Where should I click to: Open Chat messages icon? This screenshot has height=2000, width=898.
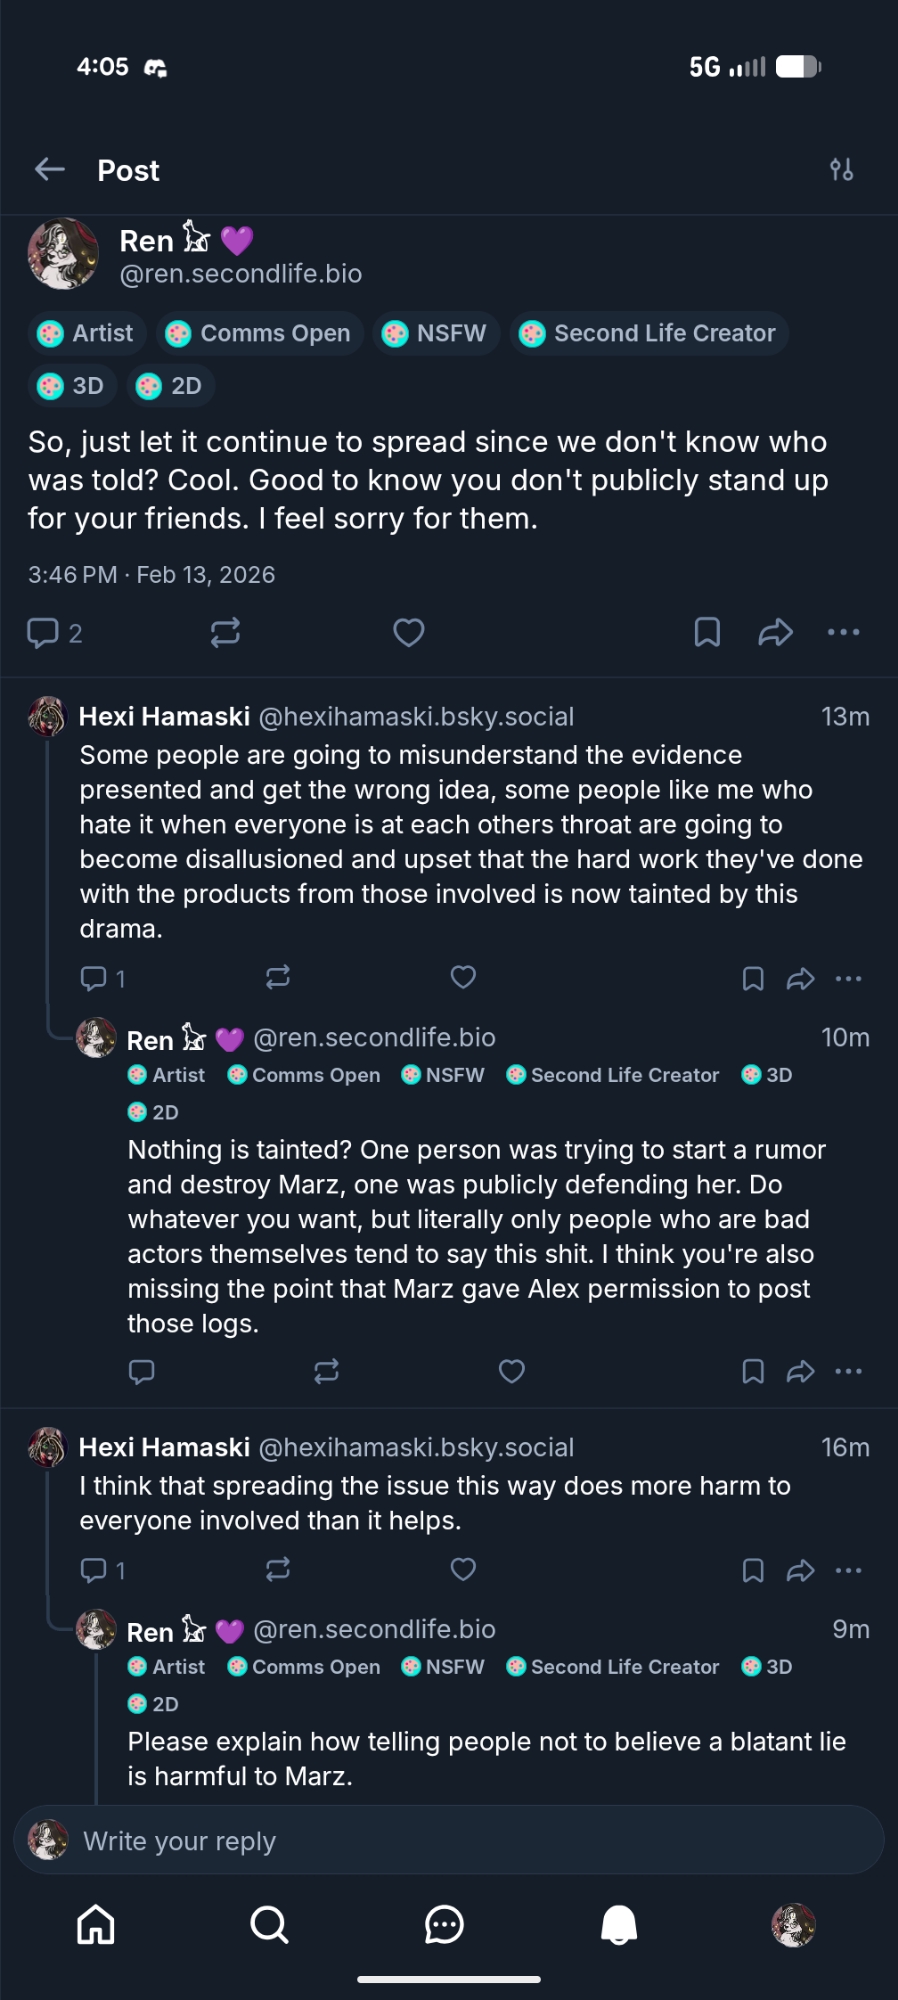(444, 1924)
